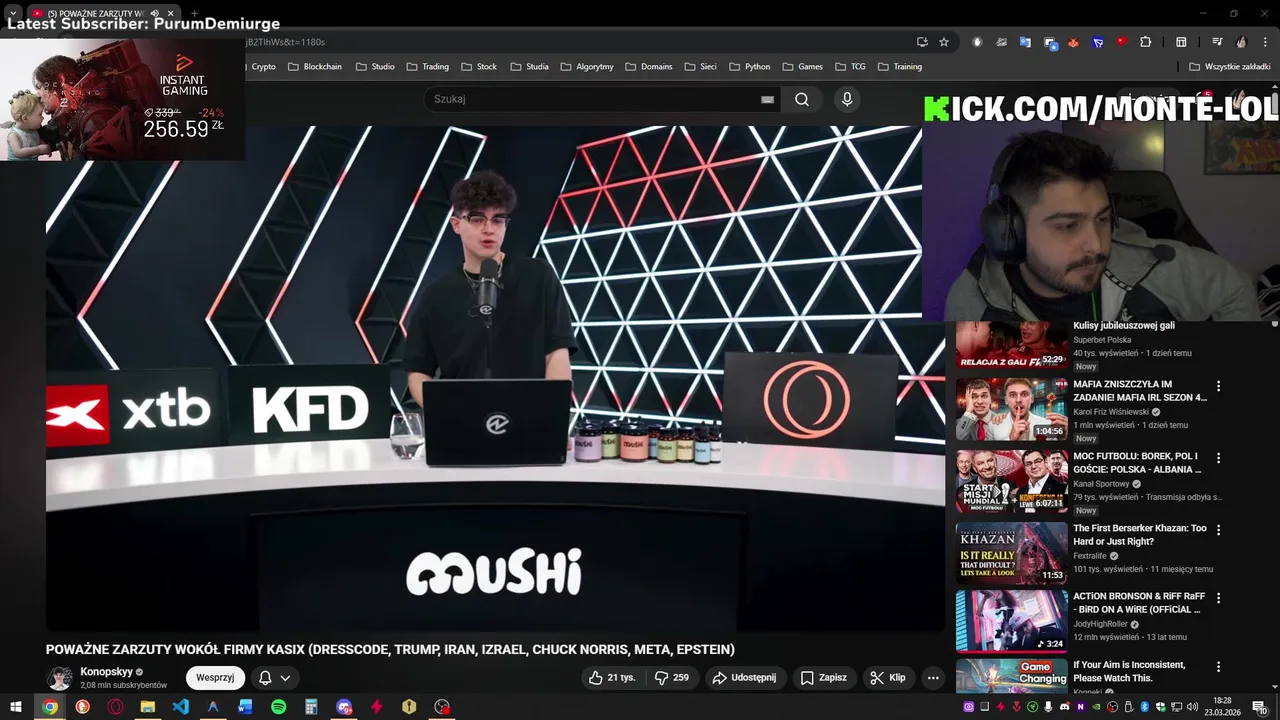Image resolution: width=1280 pixels, height=720 pixels.
Task: Open Google Translate extension icon
Action: coord(1025,42)
